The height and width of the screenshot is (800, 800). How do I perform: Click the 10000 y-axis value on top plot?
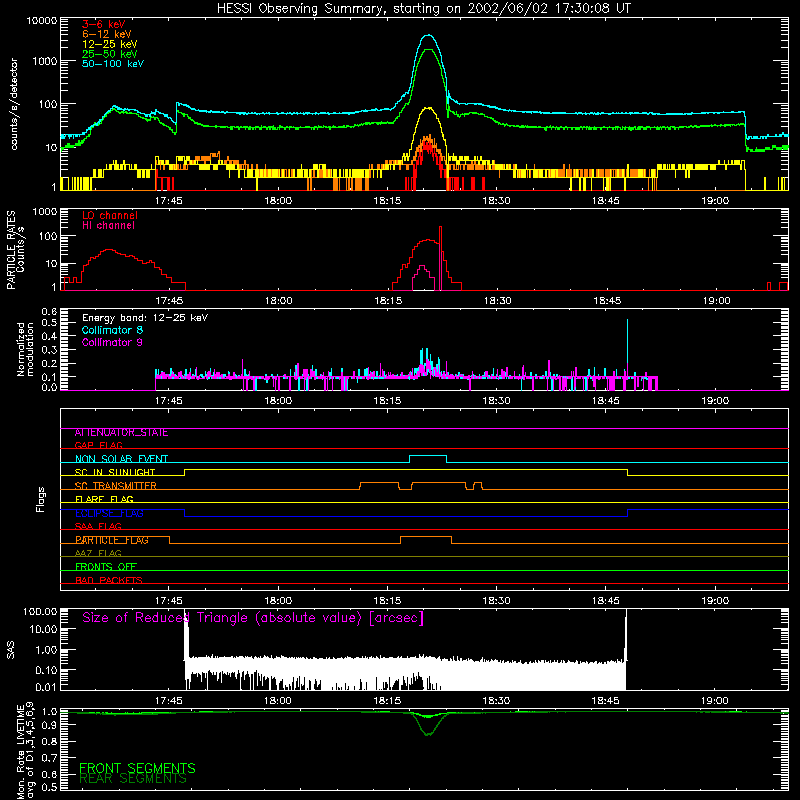point(42,21)
